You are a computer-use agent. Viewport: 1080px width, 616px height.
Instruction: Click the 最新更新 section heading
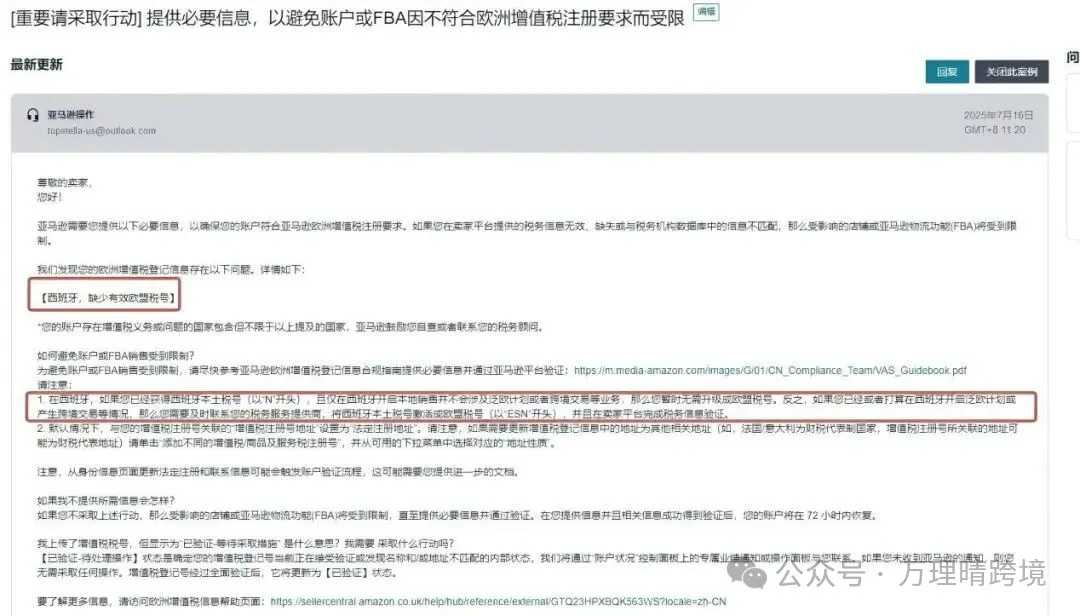tap(37, 65)
